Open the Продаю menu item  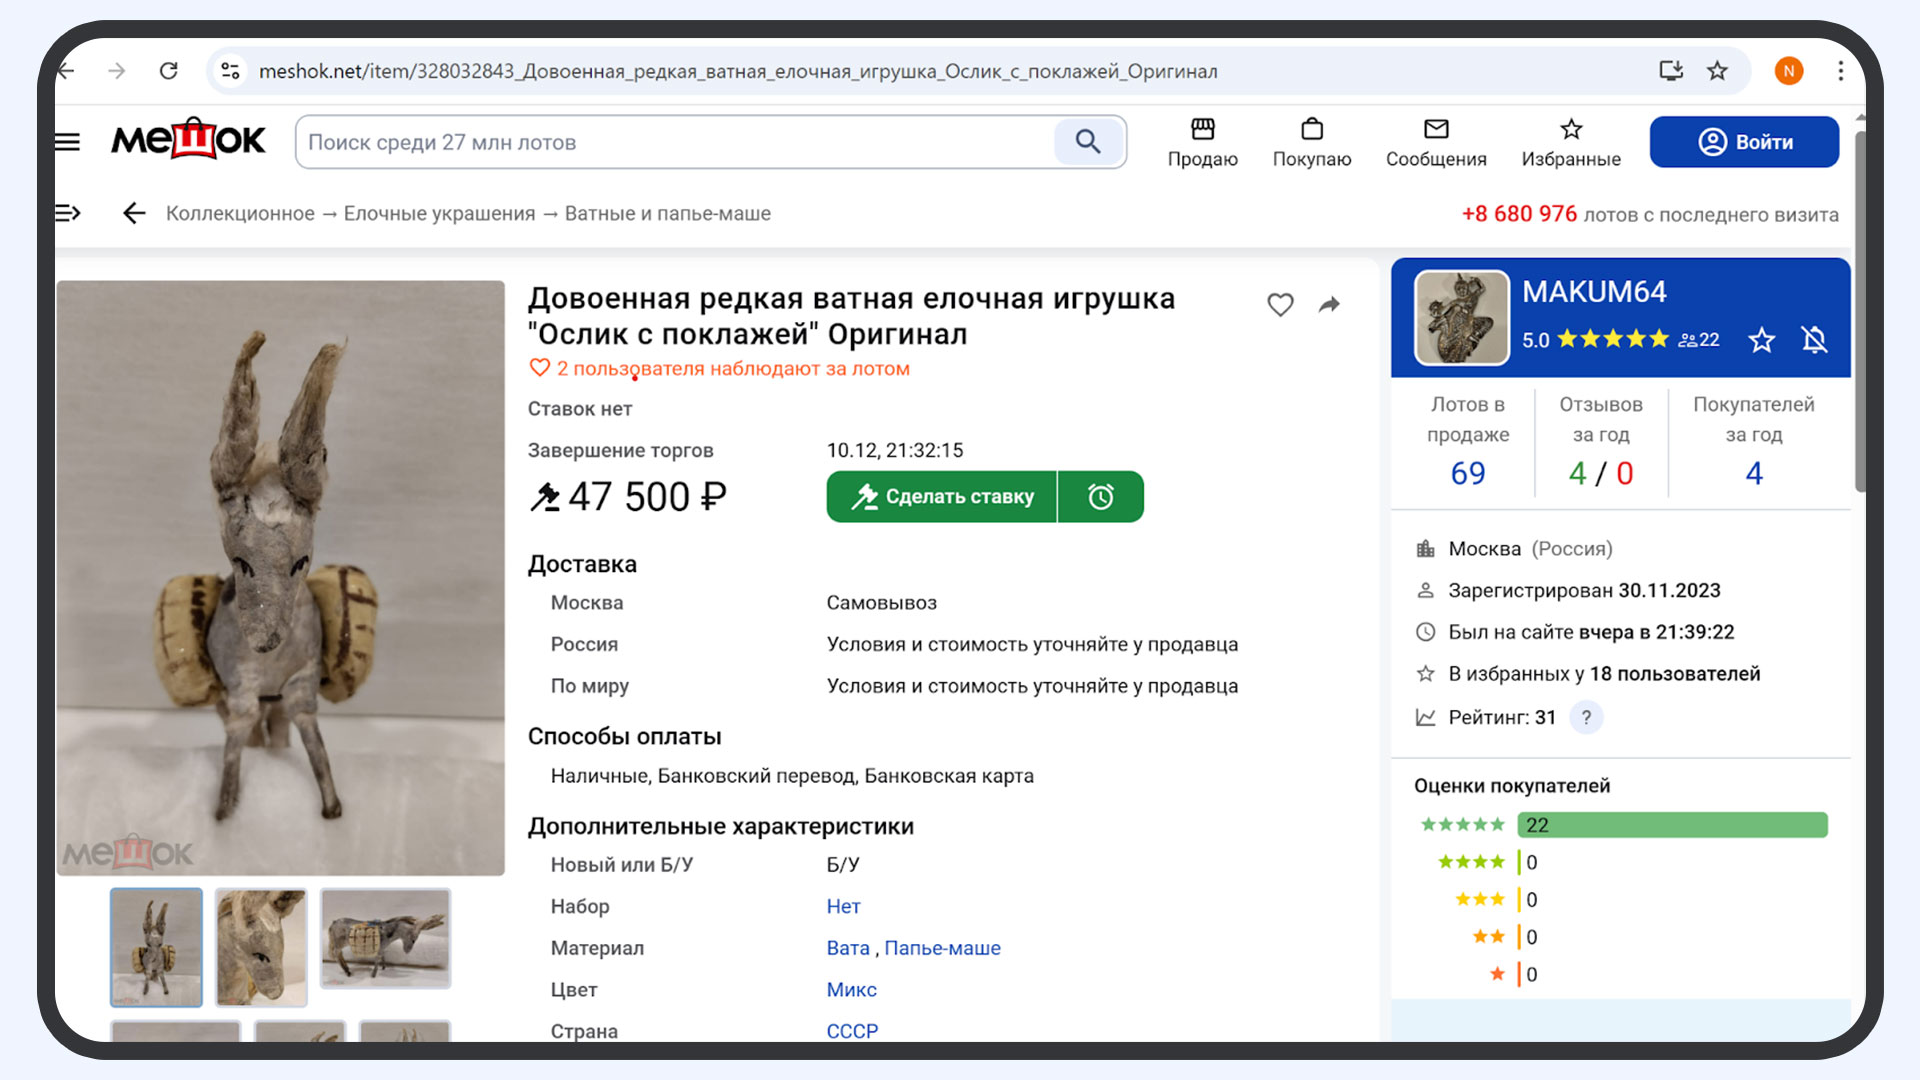coord(1202,142)
